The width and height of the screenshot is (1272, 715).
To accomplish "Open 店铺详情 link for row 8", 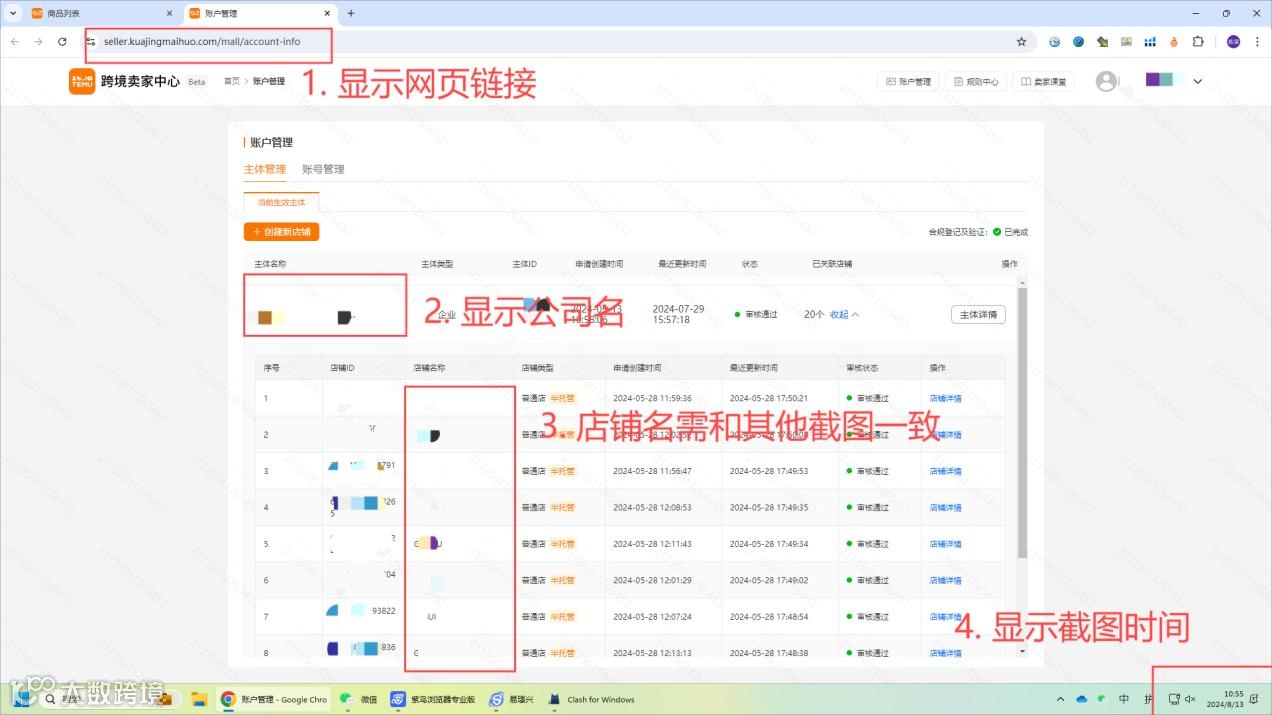I will pyautogui.click(x=945, y=653).
